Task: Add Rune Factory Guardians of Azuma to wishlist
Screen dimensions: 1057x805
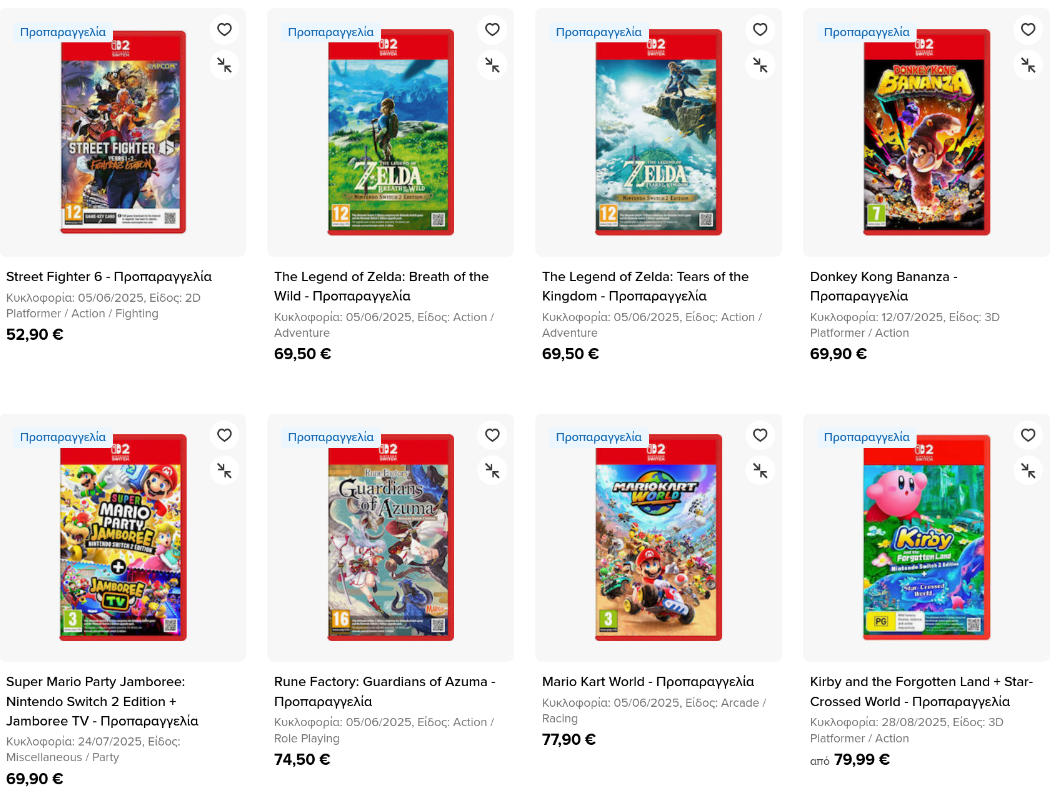Action: 492,435
